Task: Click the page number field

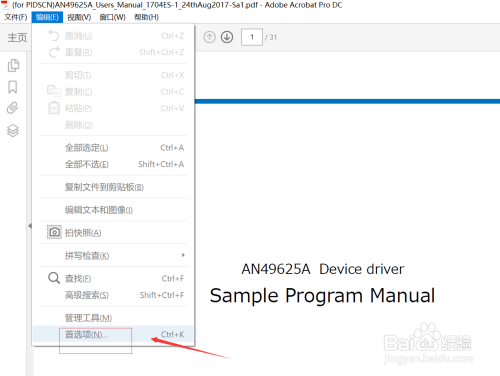Action: point(252,37)
